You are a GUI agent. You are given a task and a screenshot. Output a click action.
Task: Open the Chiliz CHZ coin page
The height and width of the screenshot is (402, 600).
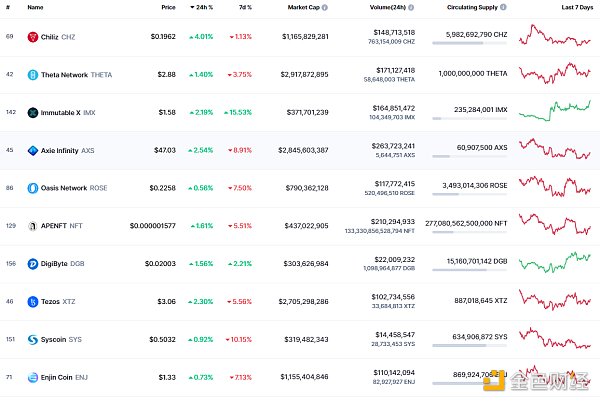[x=58, y=37]
